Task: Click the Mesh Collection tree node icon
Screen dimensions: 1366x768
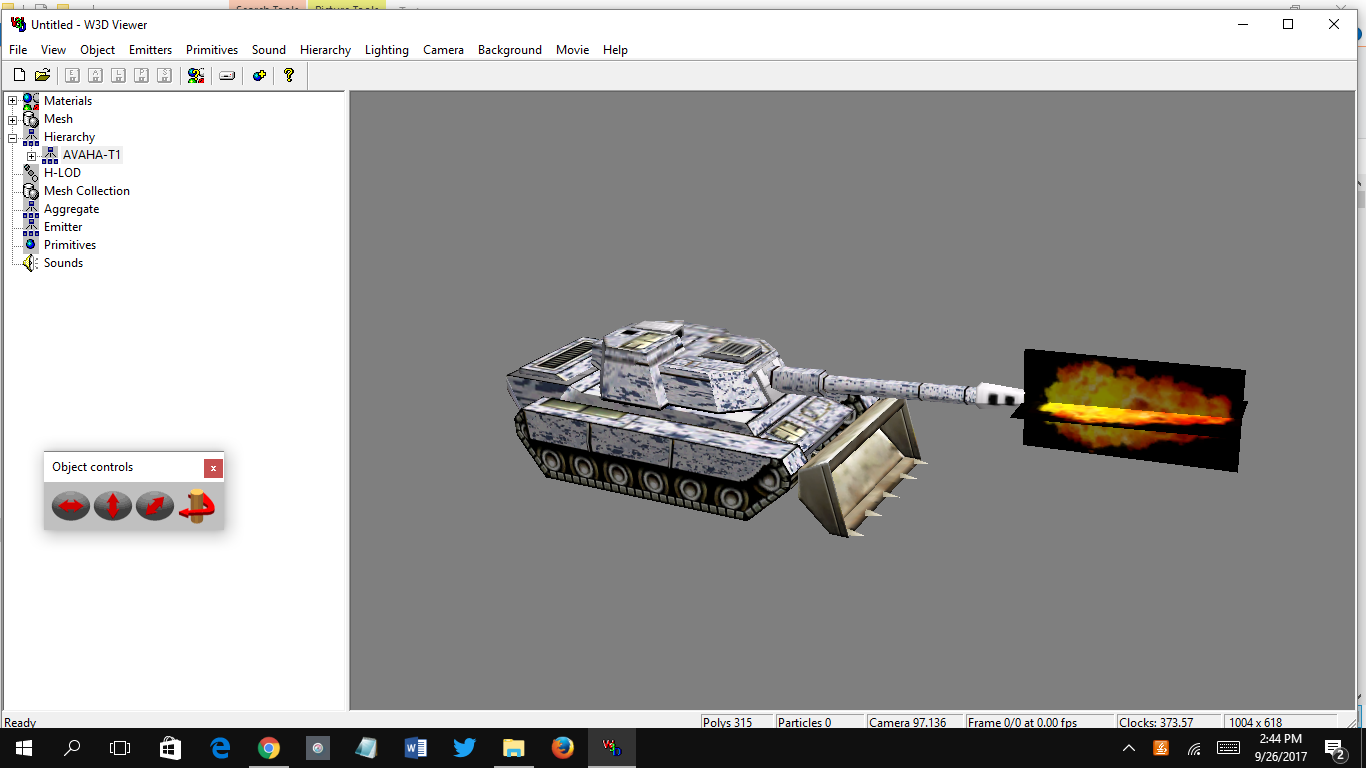Action: tap(31, 191)
